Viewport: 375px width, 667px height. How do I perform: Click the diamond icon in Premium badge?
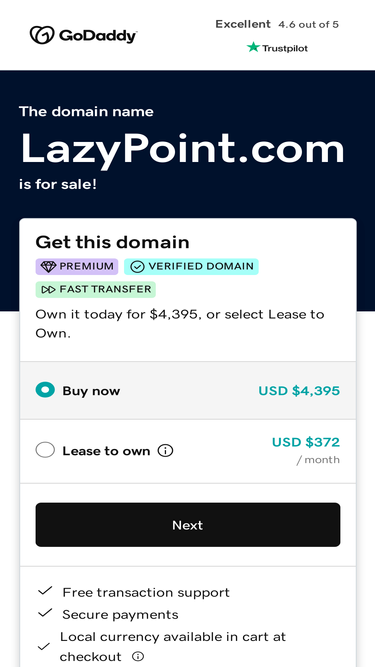(48, 267)
